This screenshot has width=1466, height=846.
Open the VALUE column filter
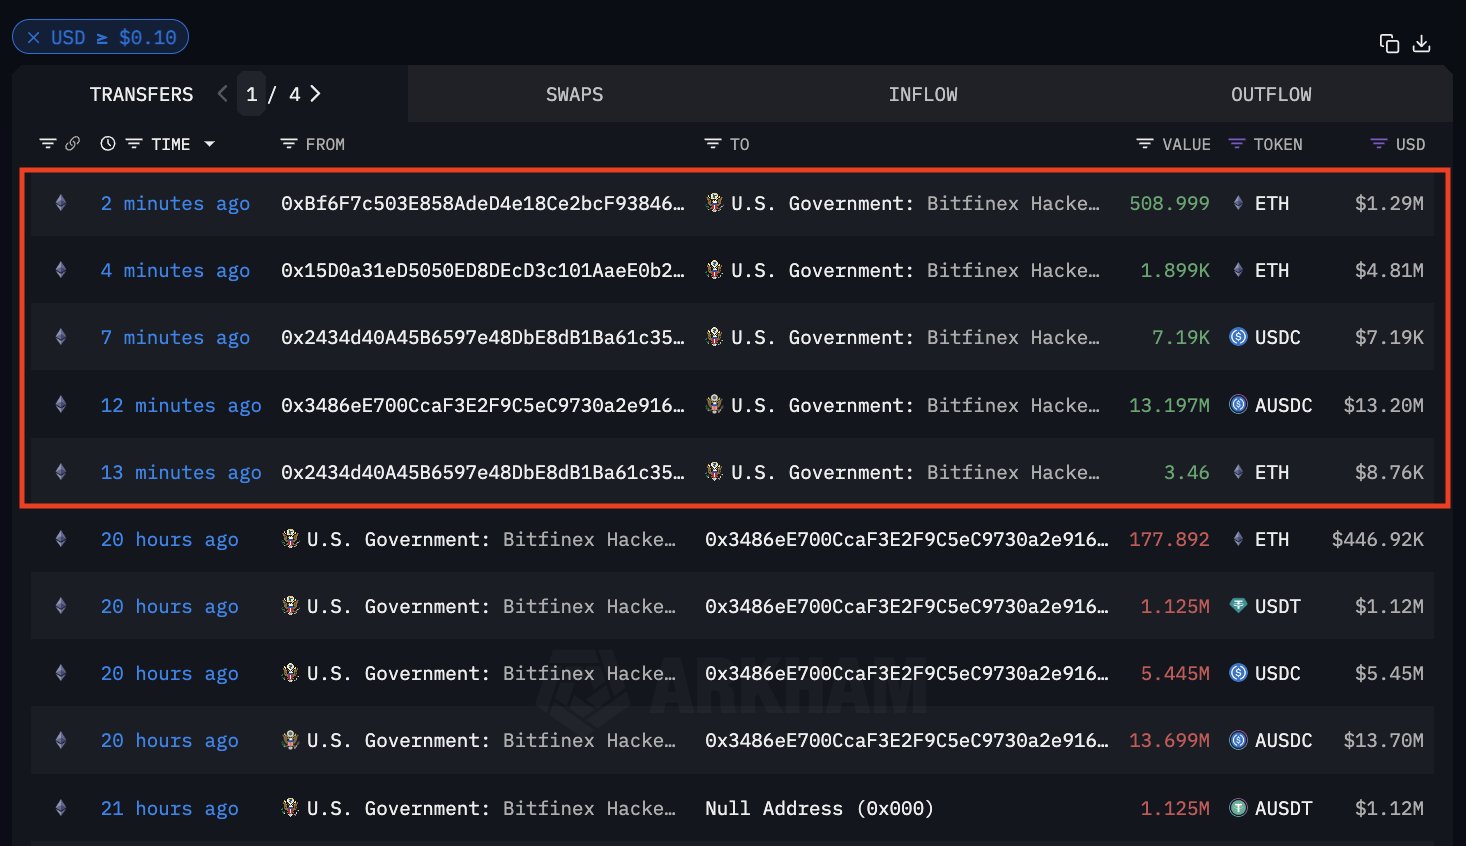click(x=1145, y=144)
